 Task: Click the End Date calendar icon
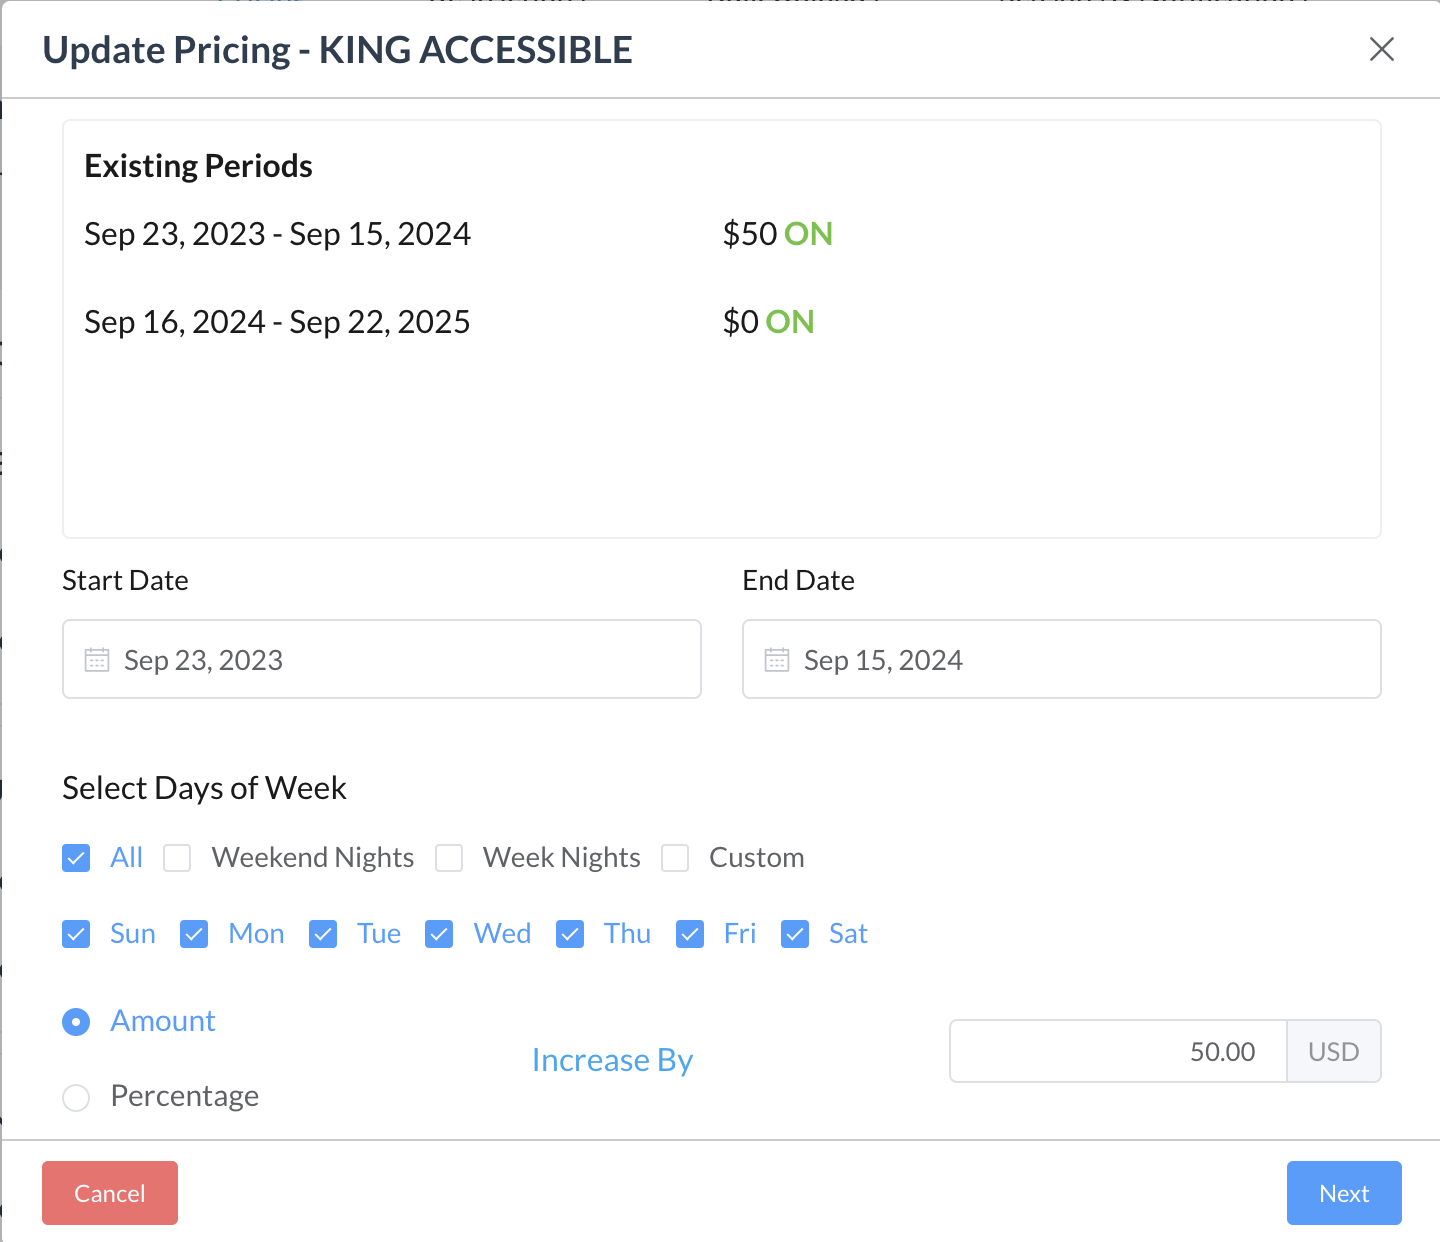point(777,660)
